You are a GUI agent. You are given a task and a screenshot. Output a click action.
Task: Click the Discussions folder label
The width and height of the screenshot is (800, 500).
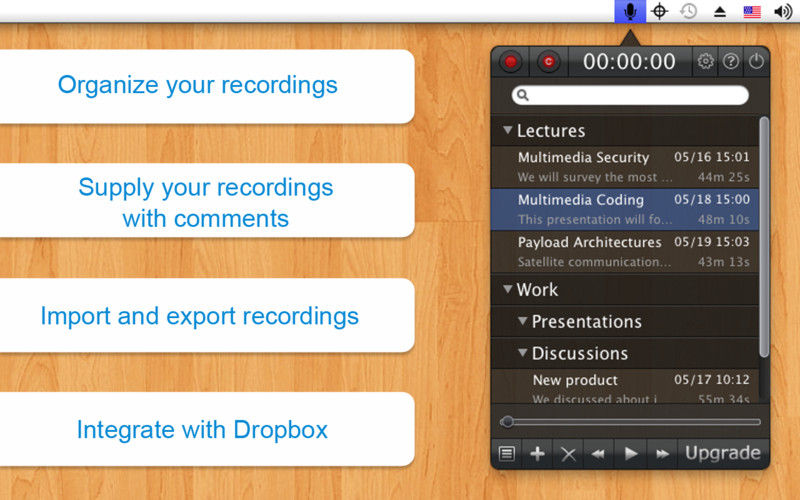pos(580,353)
